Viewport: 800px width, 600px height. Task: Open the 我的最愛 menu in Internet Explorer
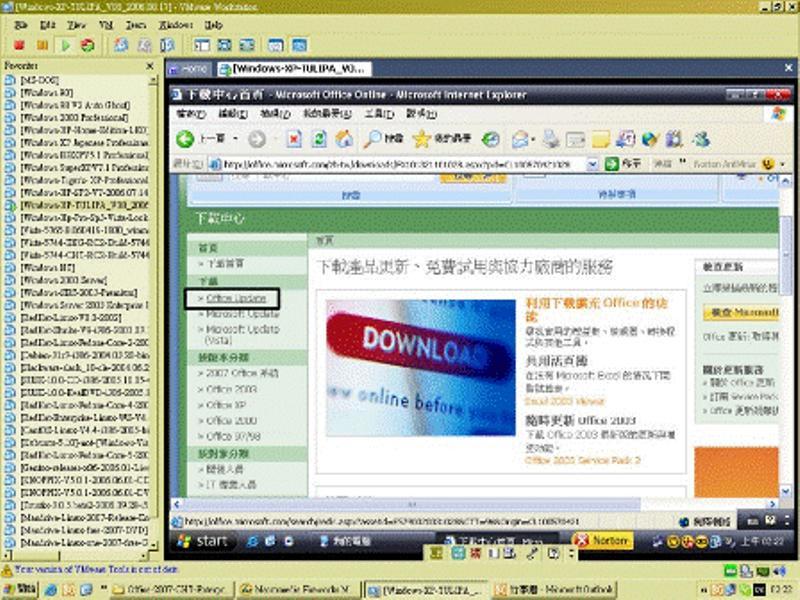328,113
